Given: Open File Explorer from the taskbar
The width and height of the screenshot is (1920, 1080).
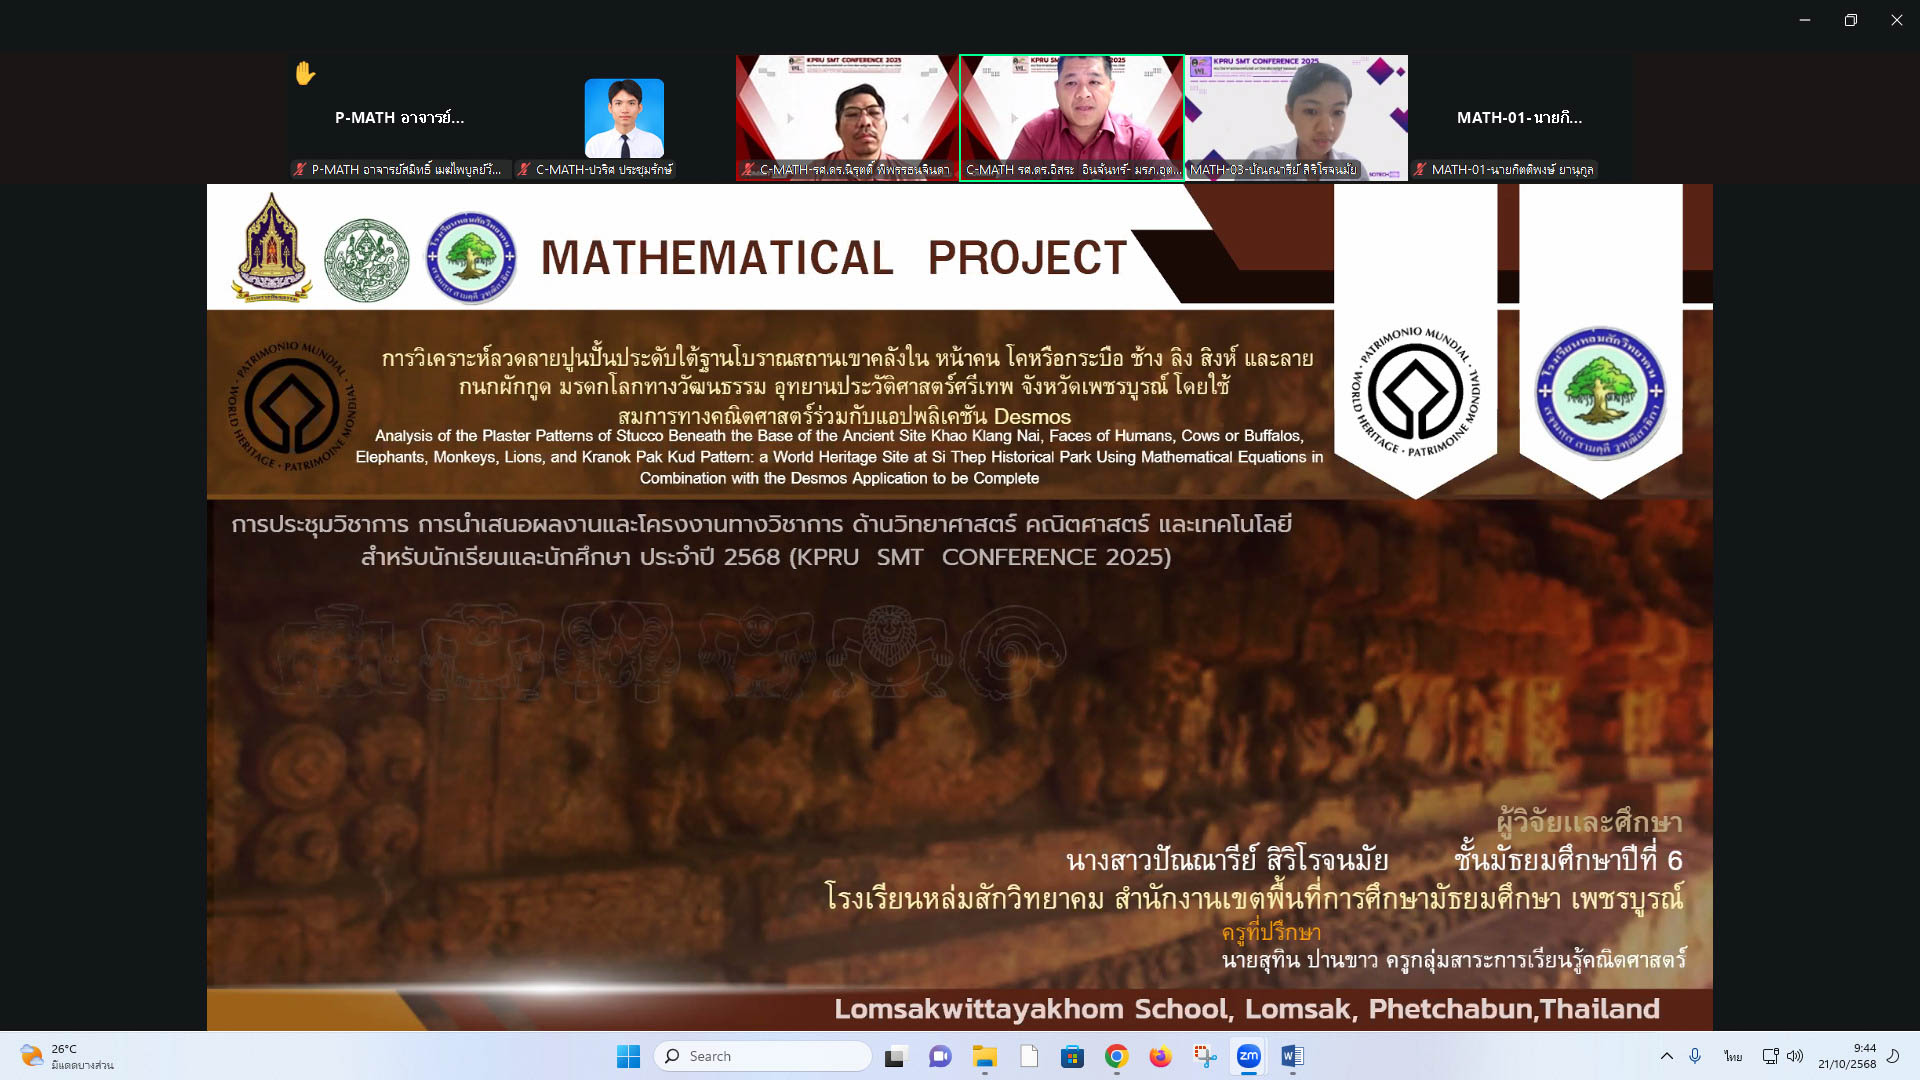Looking at the screenshot, I should point(985,1056).
